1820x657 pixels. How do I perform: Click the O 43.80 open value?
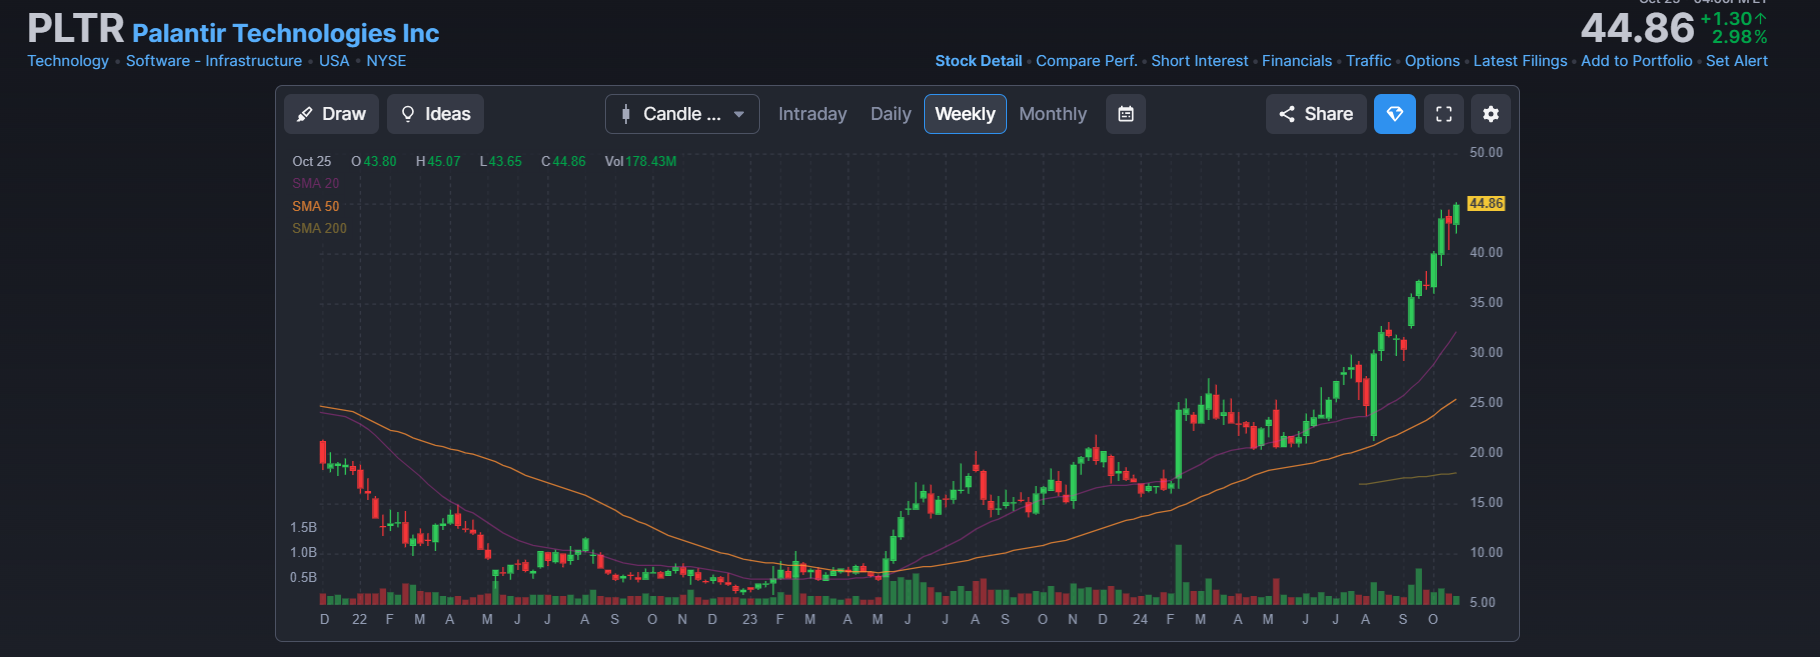pos(374,161)
